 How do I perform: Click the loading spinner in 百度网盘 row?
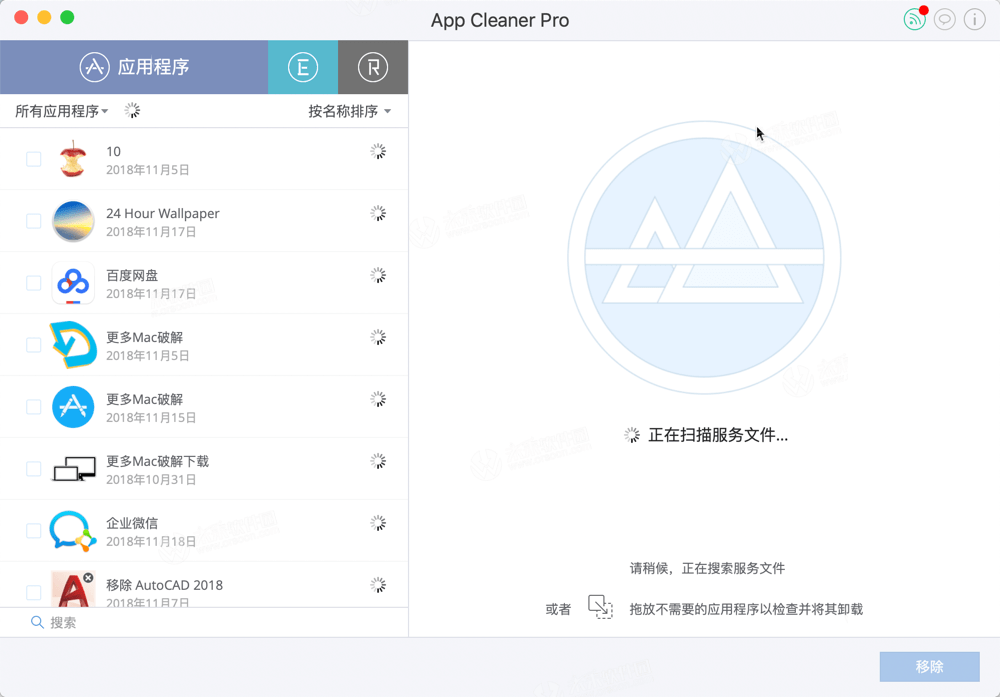(378, 275)
